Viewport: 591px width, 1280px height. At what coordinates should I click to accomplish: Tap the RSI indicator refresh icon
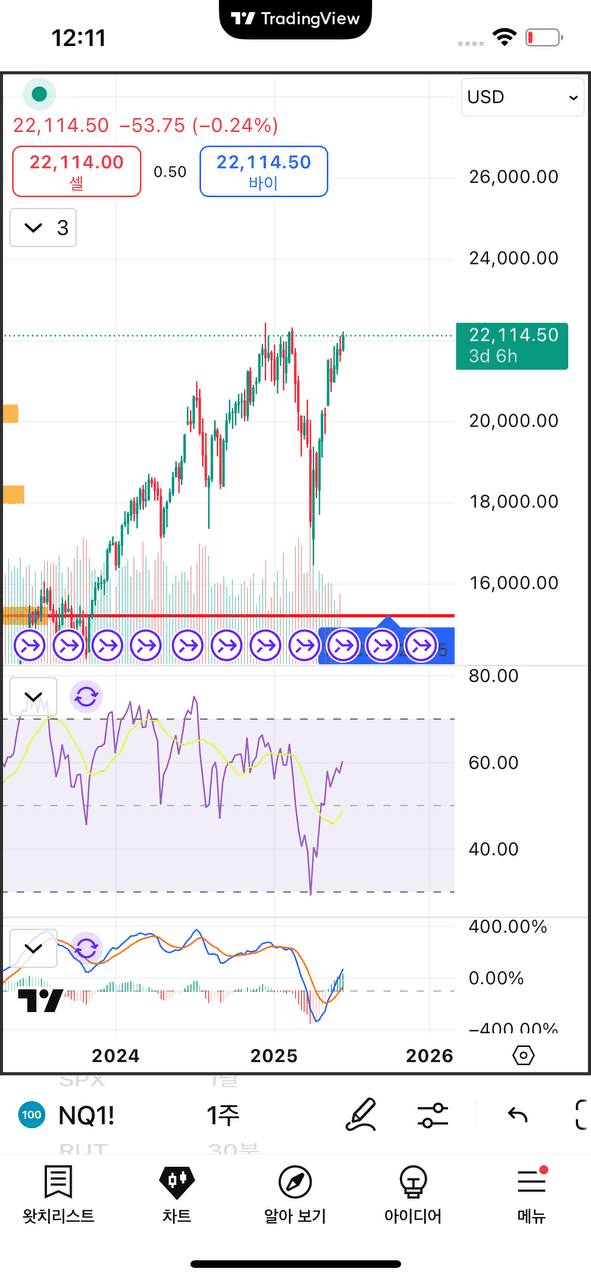[x=86, y=696]
